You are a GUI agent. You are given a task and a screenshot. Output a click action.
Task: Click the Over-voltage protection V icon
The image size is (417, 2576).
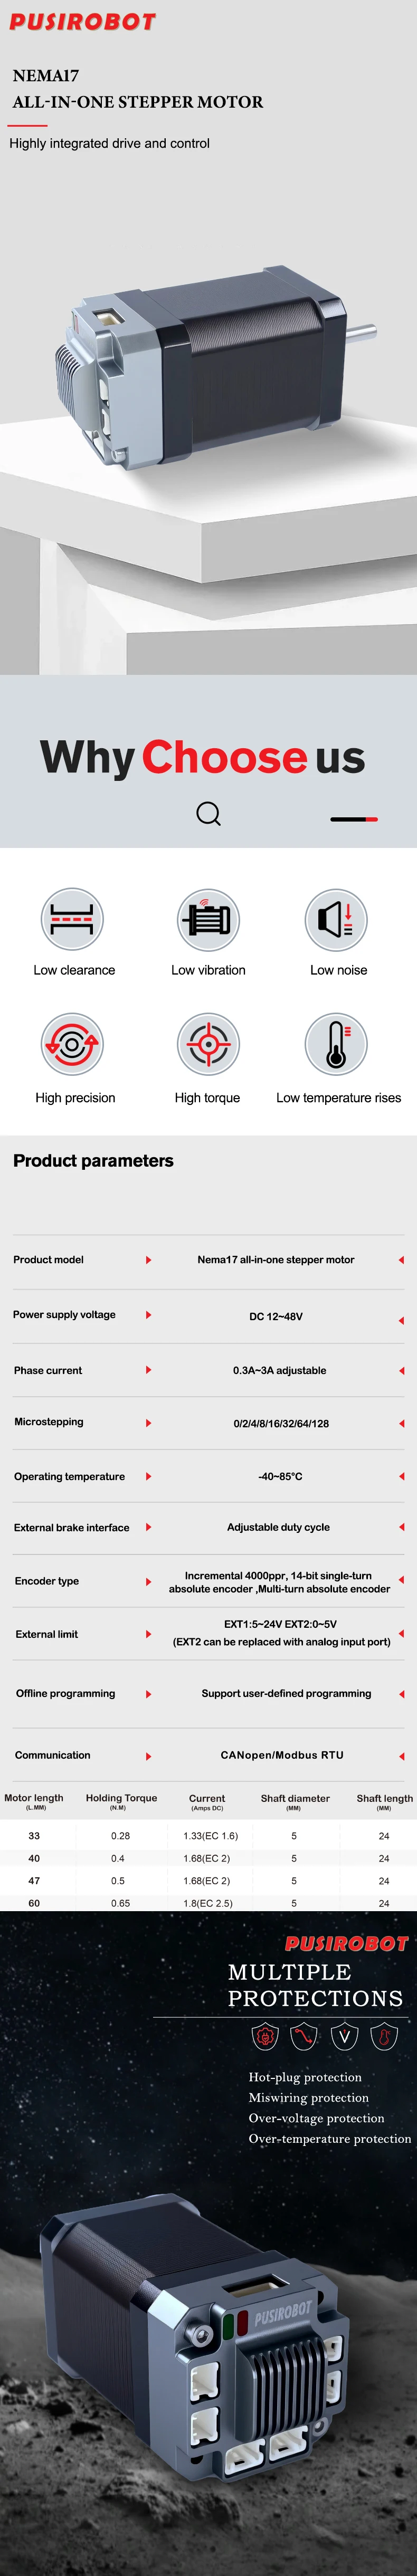pos(345,2036)
